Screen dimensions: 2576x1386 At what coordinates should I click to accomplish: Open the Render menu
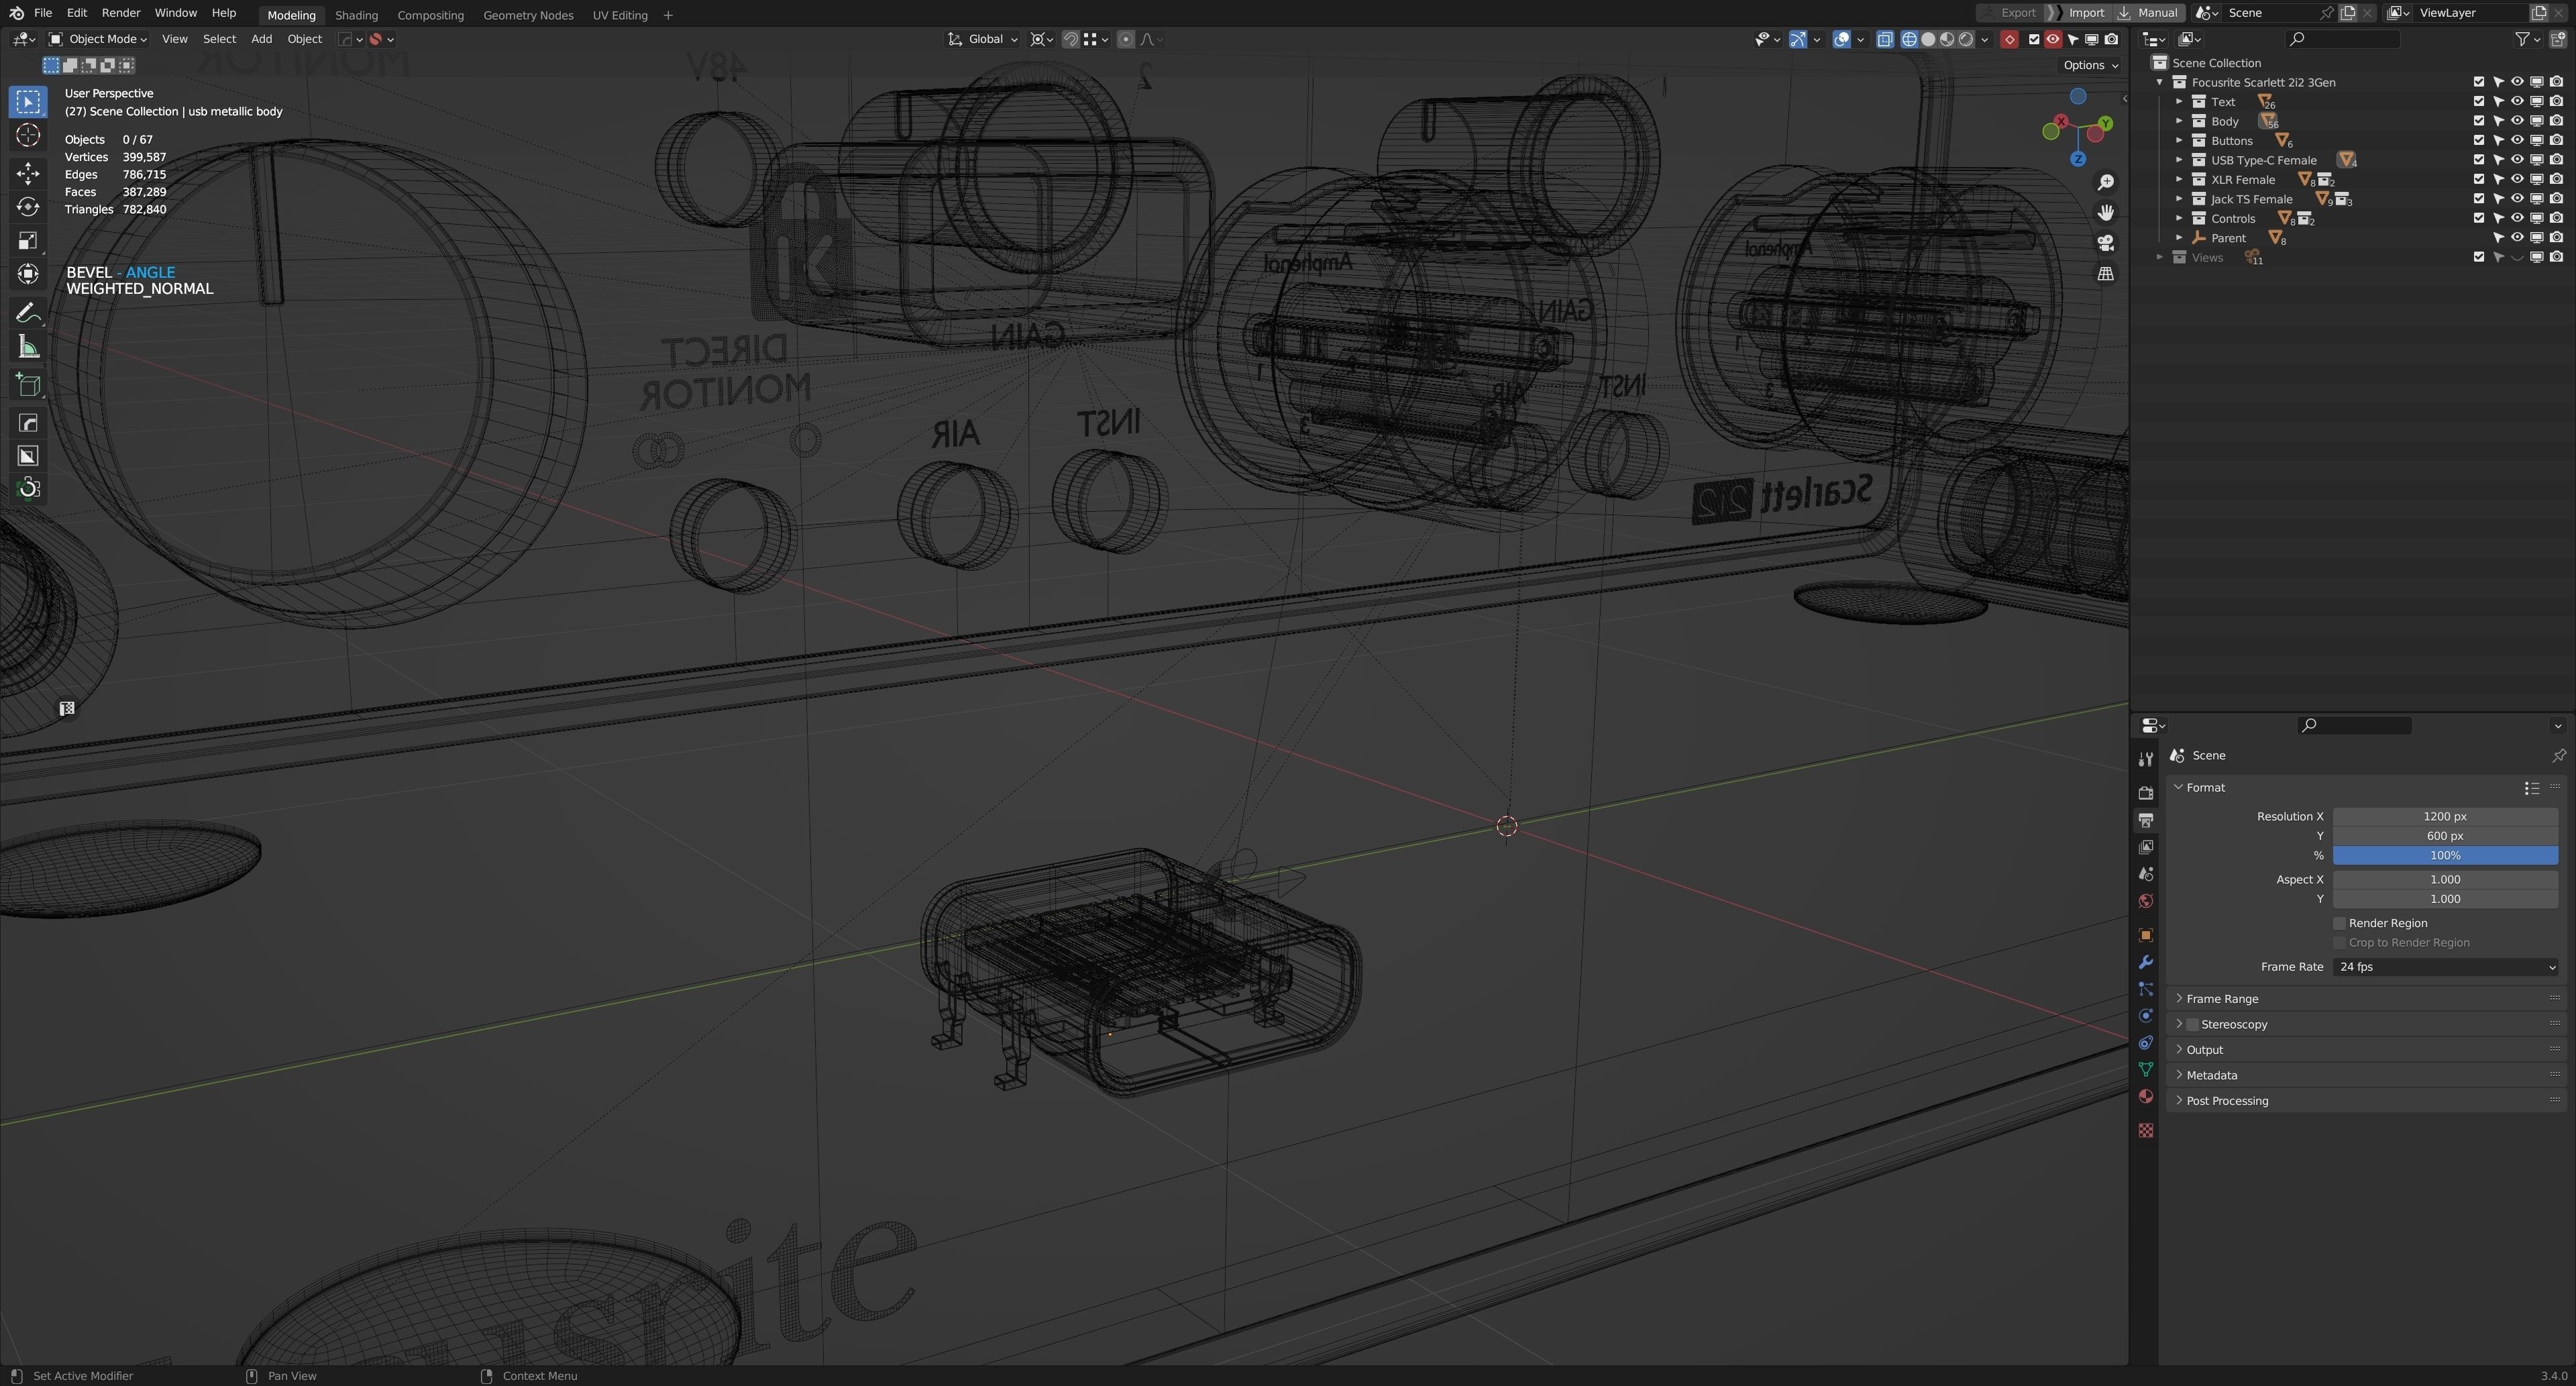(121, 13)
